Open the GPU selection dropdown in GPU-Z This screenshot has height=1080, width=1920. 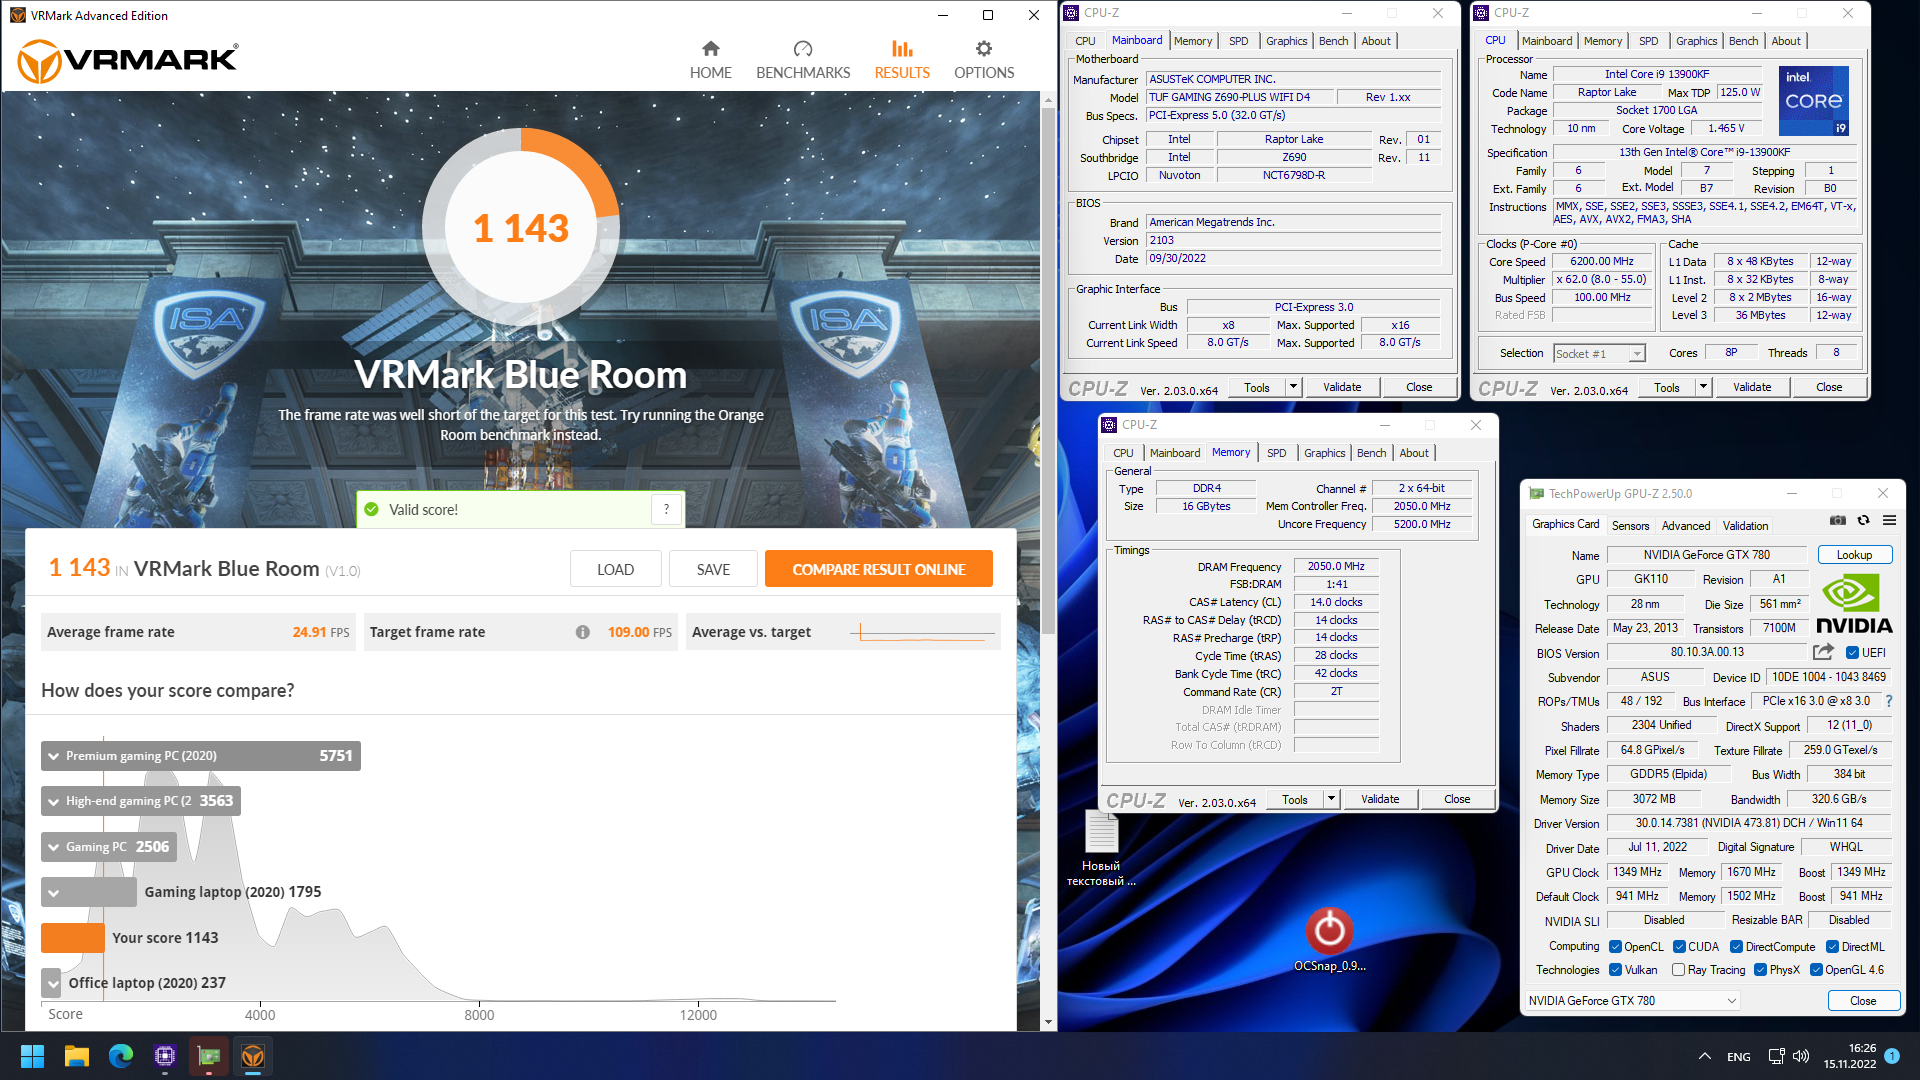(x=1633, y=1001)
